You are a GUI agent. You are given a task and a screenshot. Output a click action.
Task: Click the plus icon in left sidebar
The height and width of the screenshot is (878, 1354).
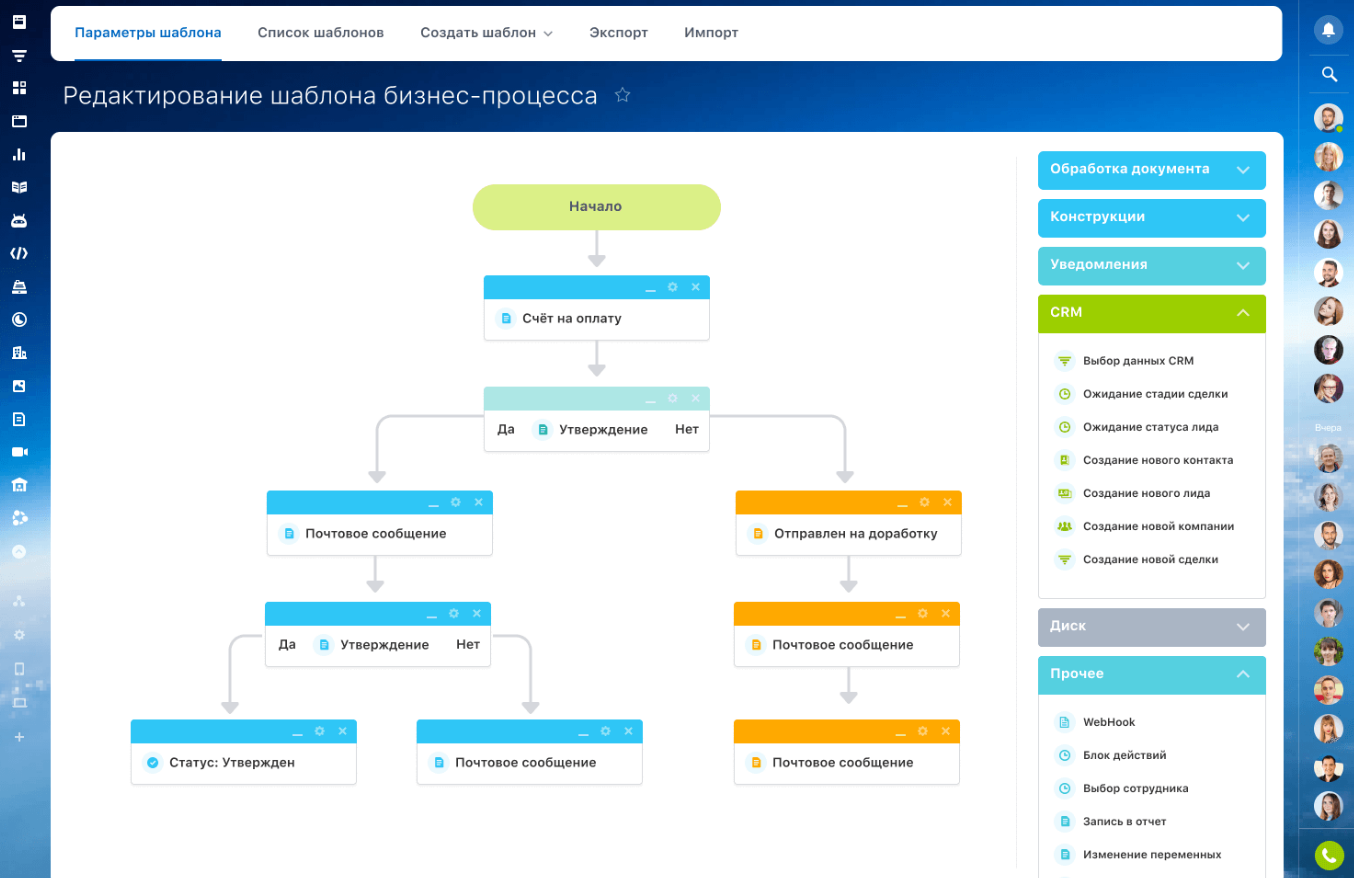[19, 737]
